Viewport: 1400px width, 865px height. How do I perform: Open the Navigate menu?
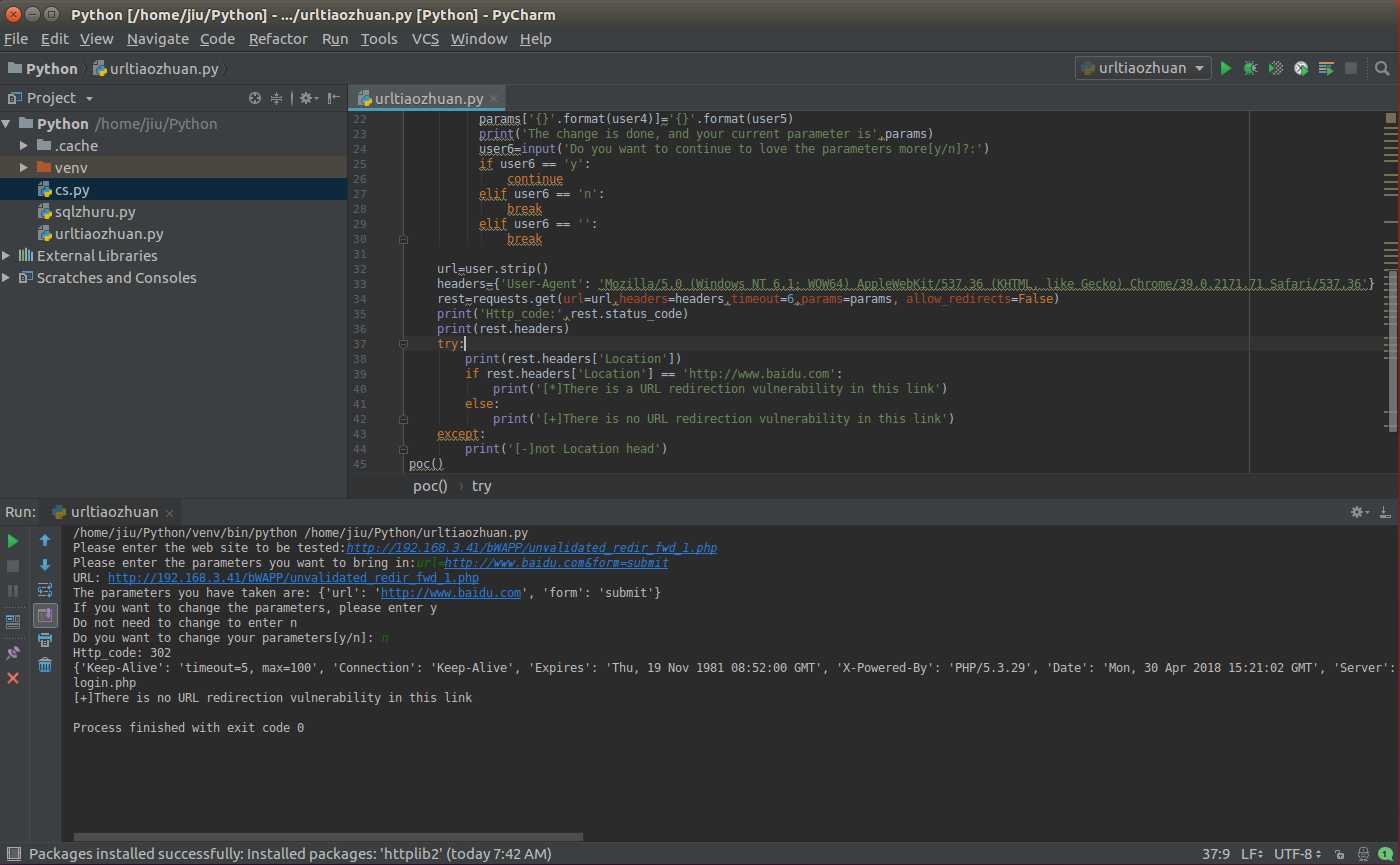click(158, 39)
